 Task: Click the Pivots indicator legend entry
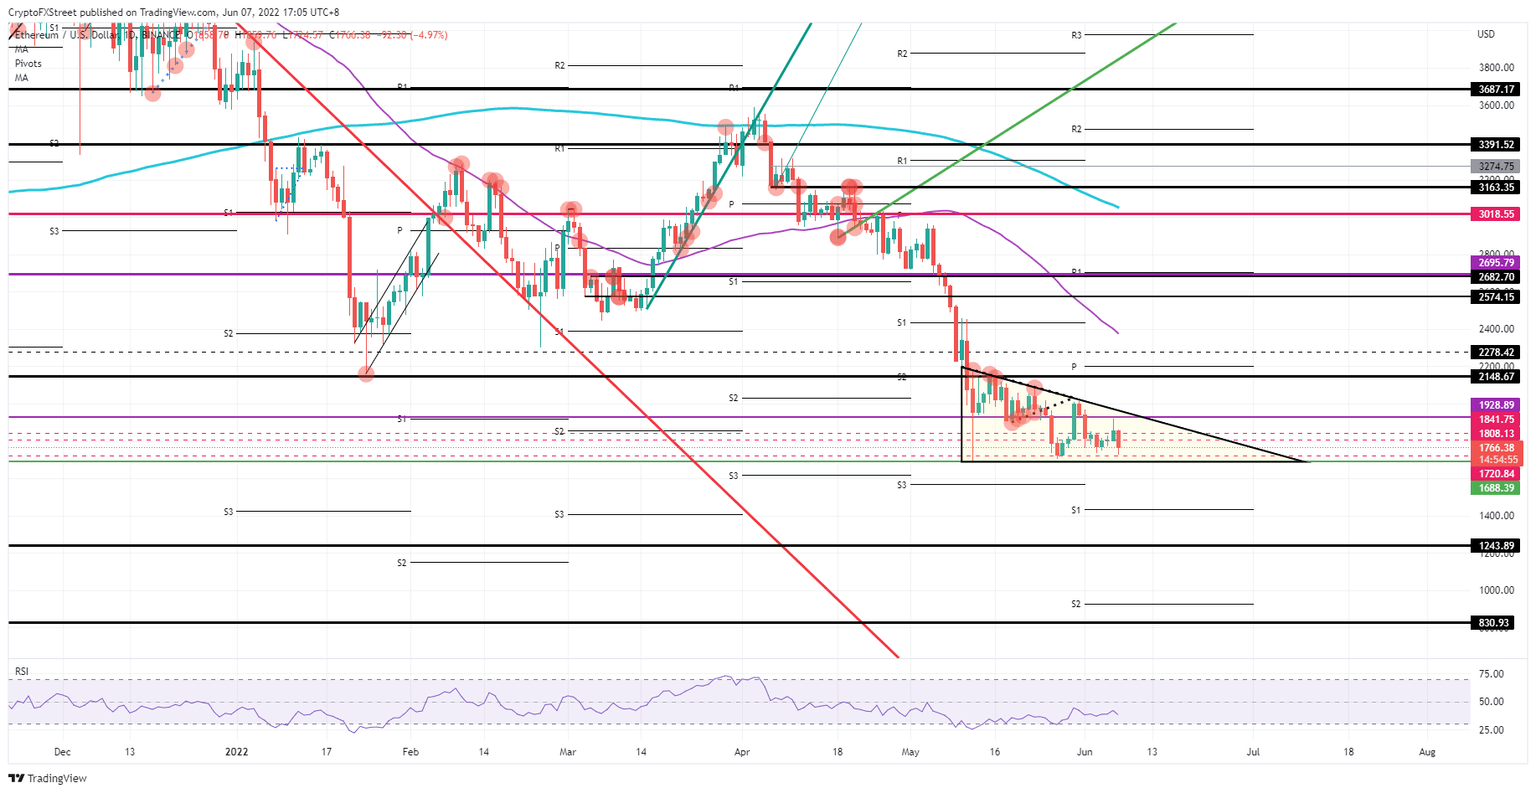[27, 63]
